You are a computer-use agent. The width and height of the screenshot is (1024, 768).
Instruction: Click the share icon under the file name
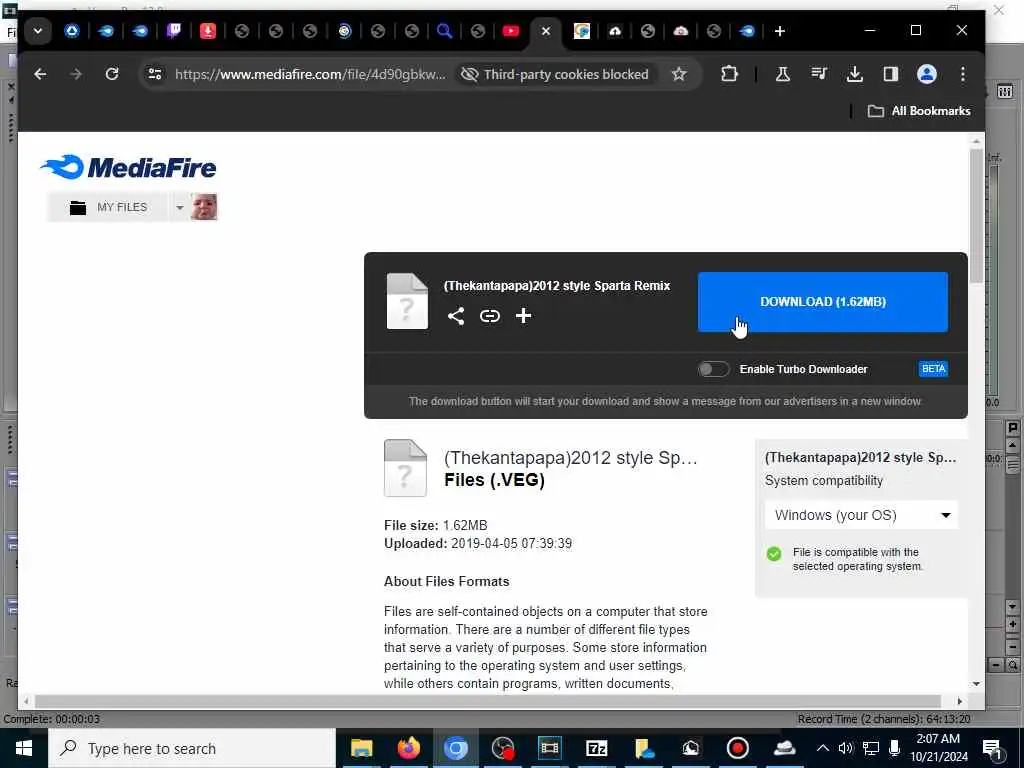456,316
